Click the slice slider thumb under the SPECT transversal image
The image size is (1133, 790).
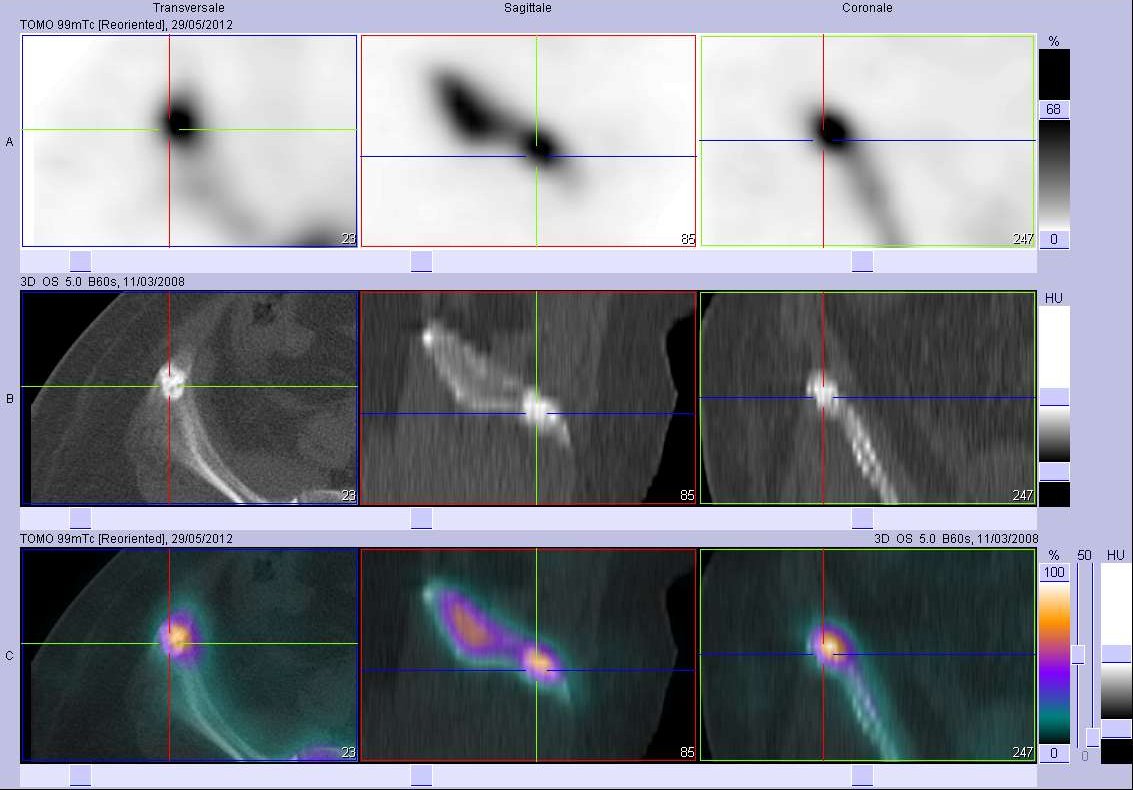(x=80, y=262)
